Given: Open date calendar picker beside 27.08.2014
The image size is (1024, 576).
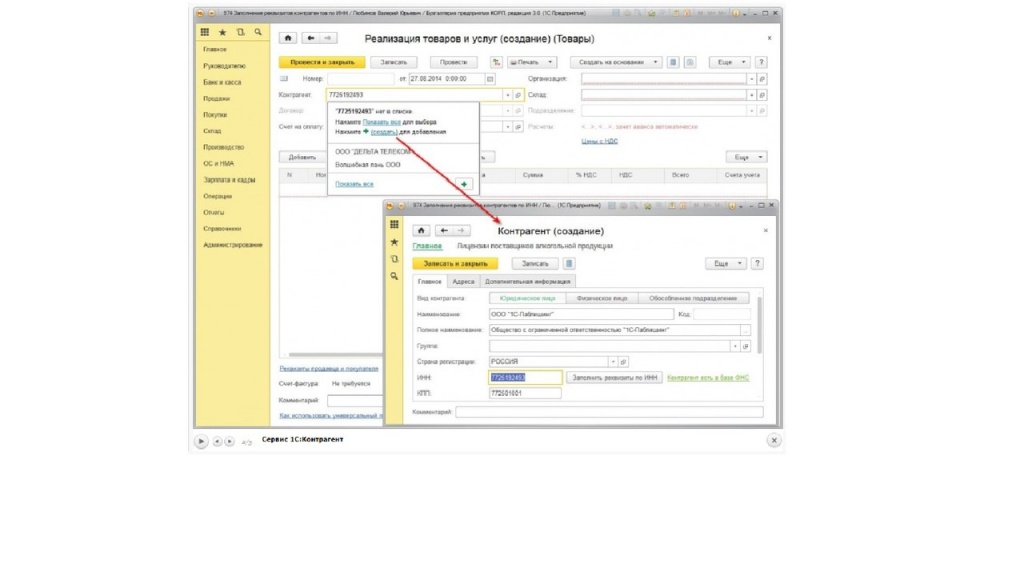Looking at the screenshot, I should point(490,79).
